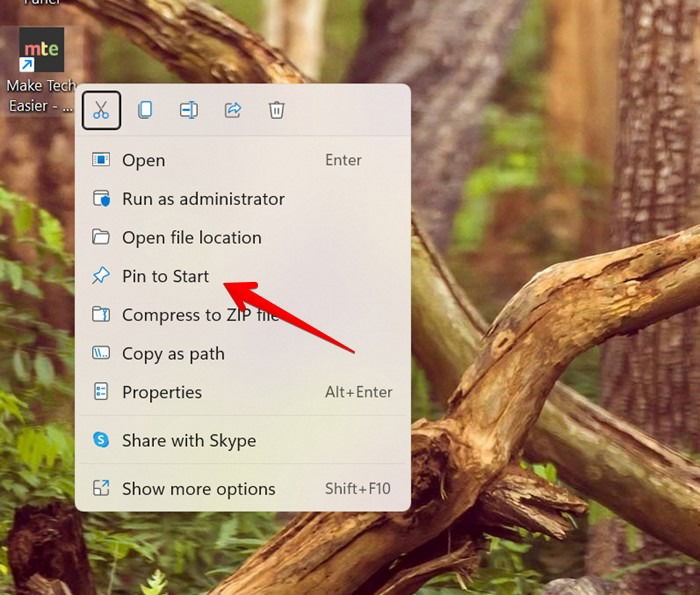The height and width of the screenshot is (595, 700).
Task: Click the Delete trash icon
Action: click(276, 110)
